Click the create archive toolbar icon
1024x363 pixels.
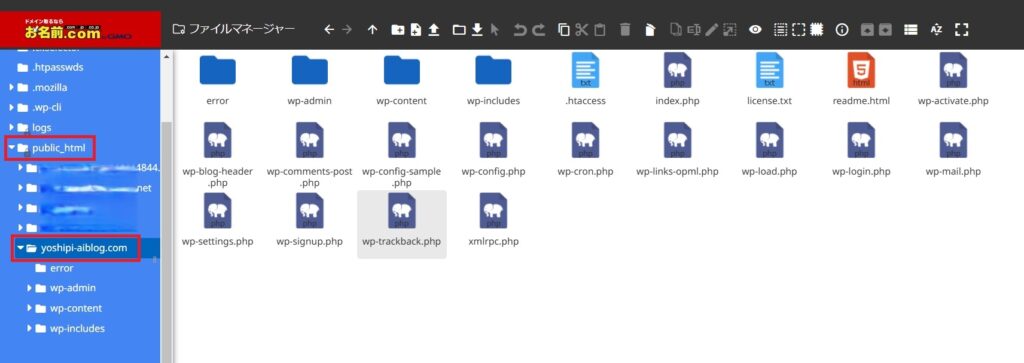(885, 29)
